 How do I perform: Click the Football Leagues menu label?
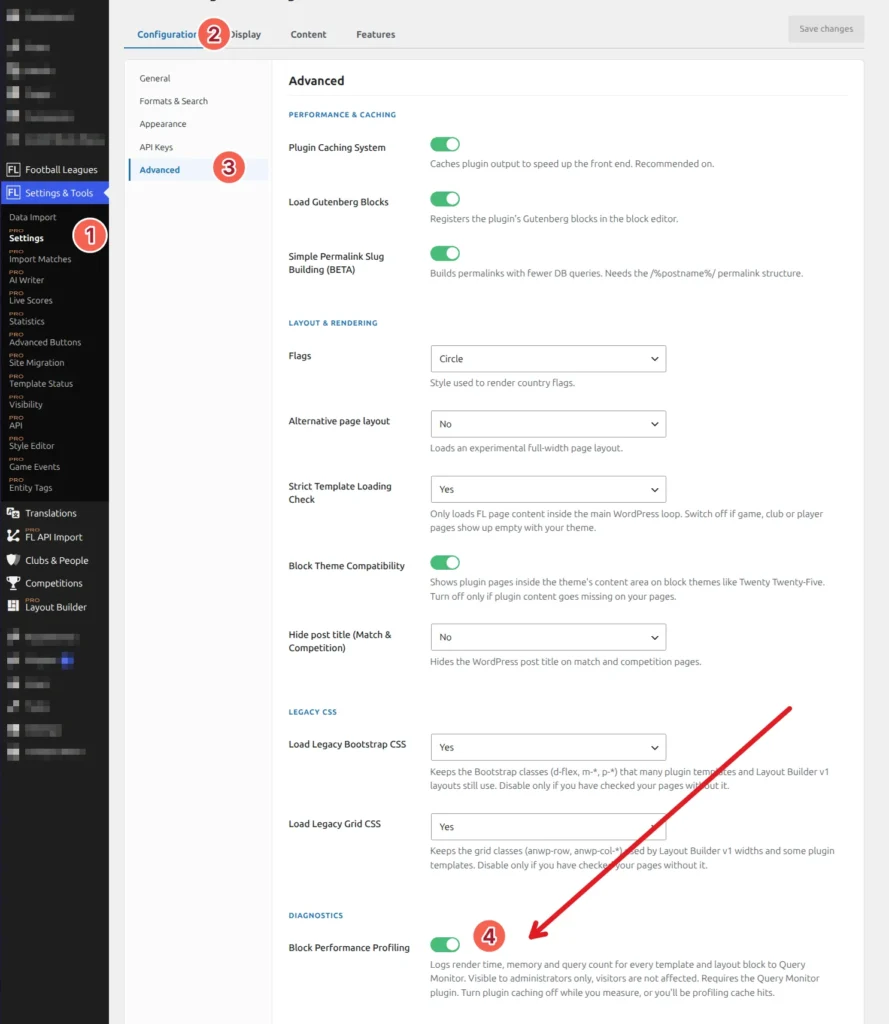tap(61, 170)
